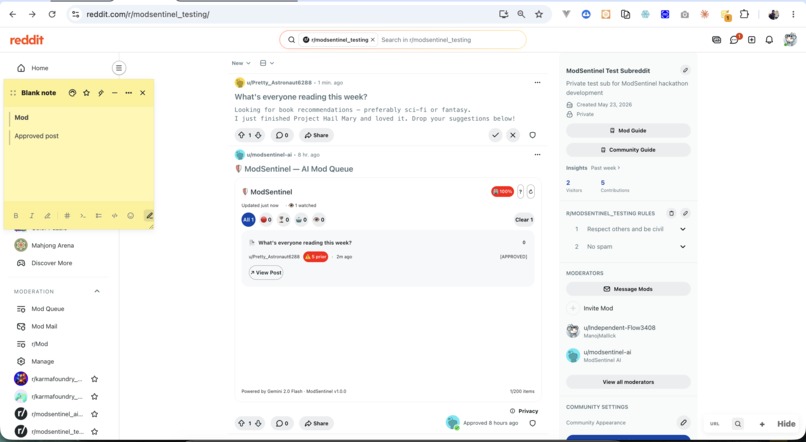Change the note color with the palette icon

72,93
